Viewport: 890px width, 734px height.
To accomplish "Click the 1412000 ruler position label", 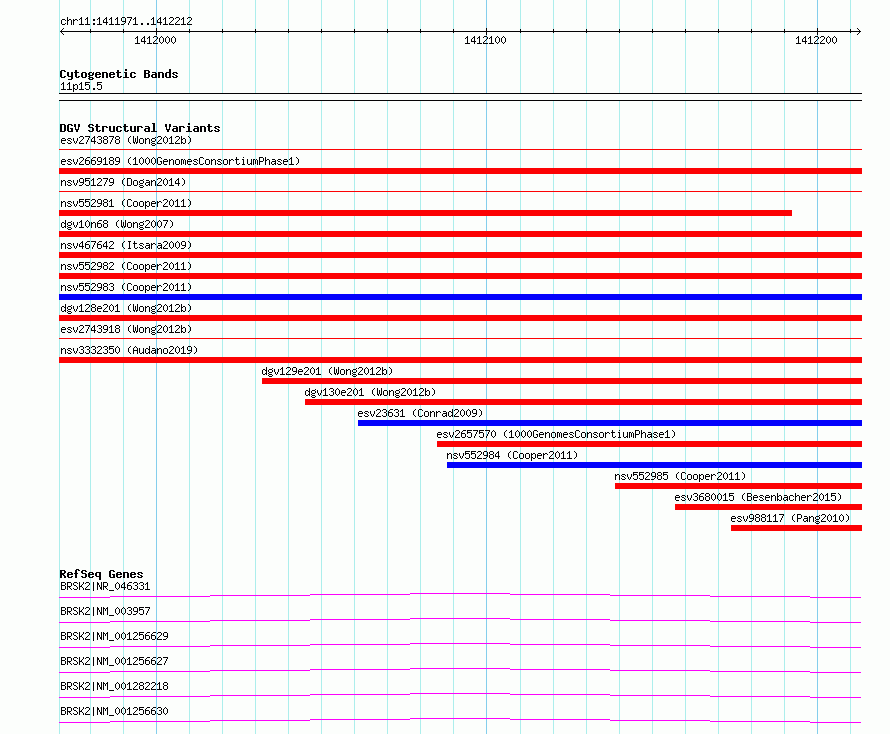I will [x=155, y=40].
